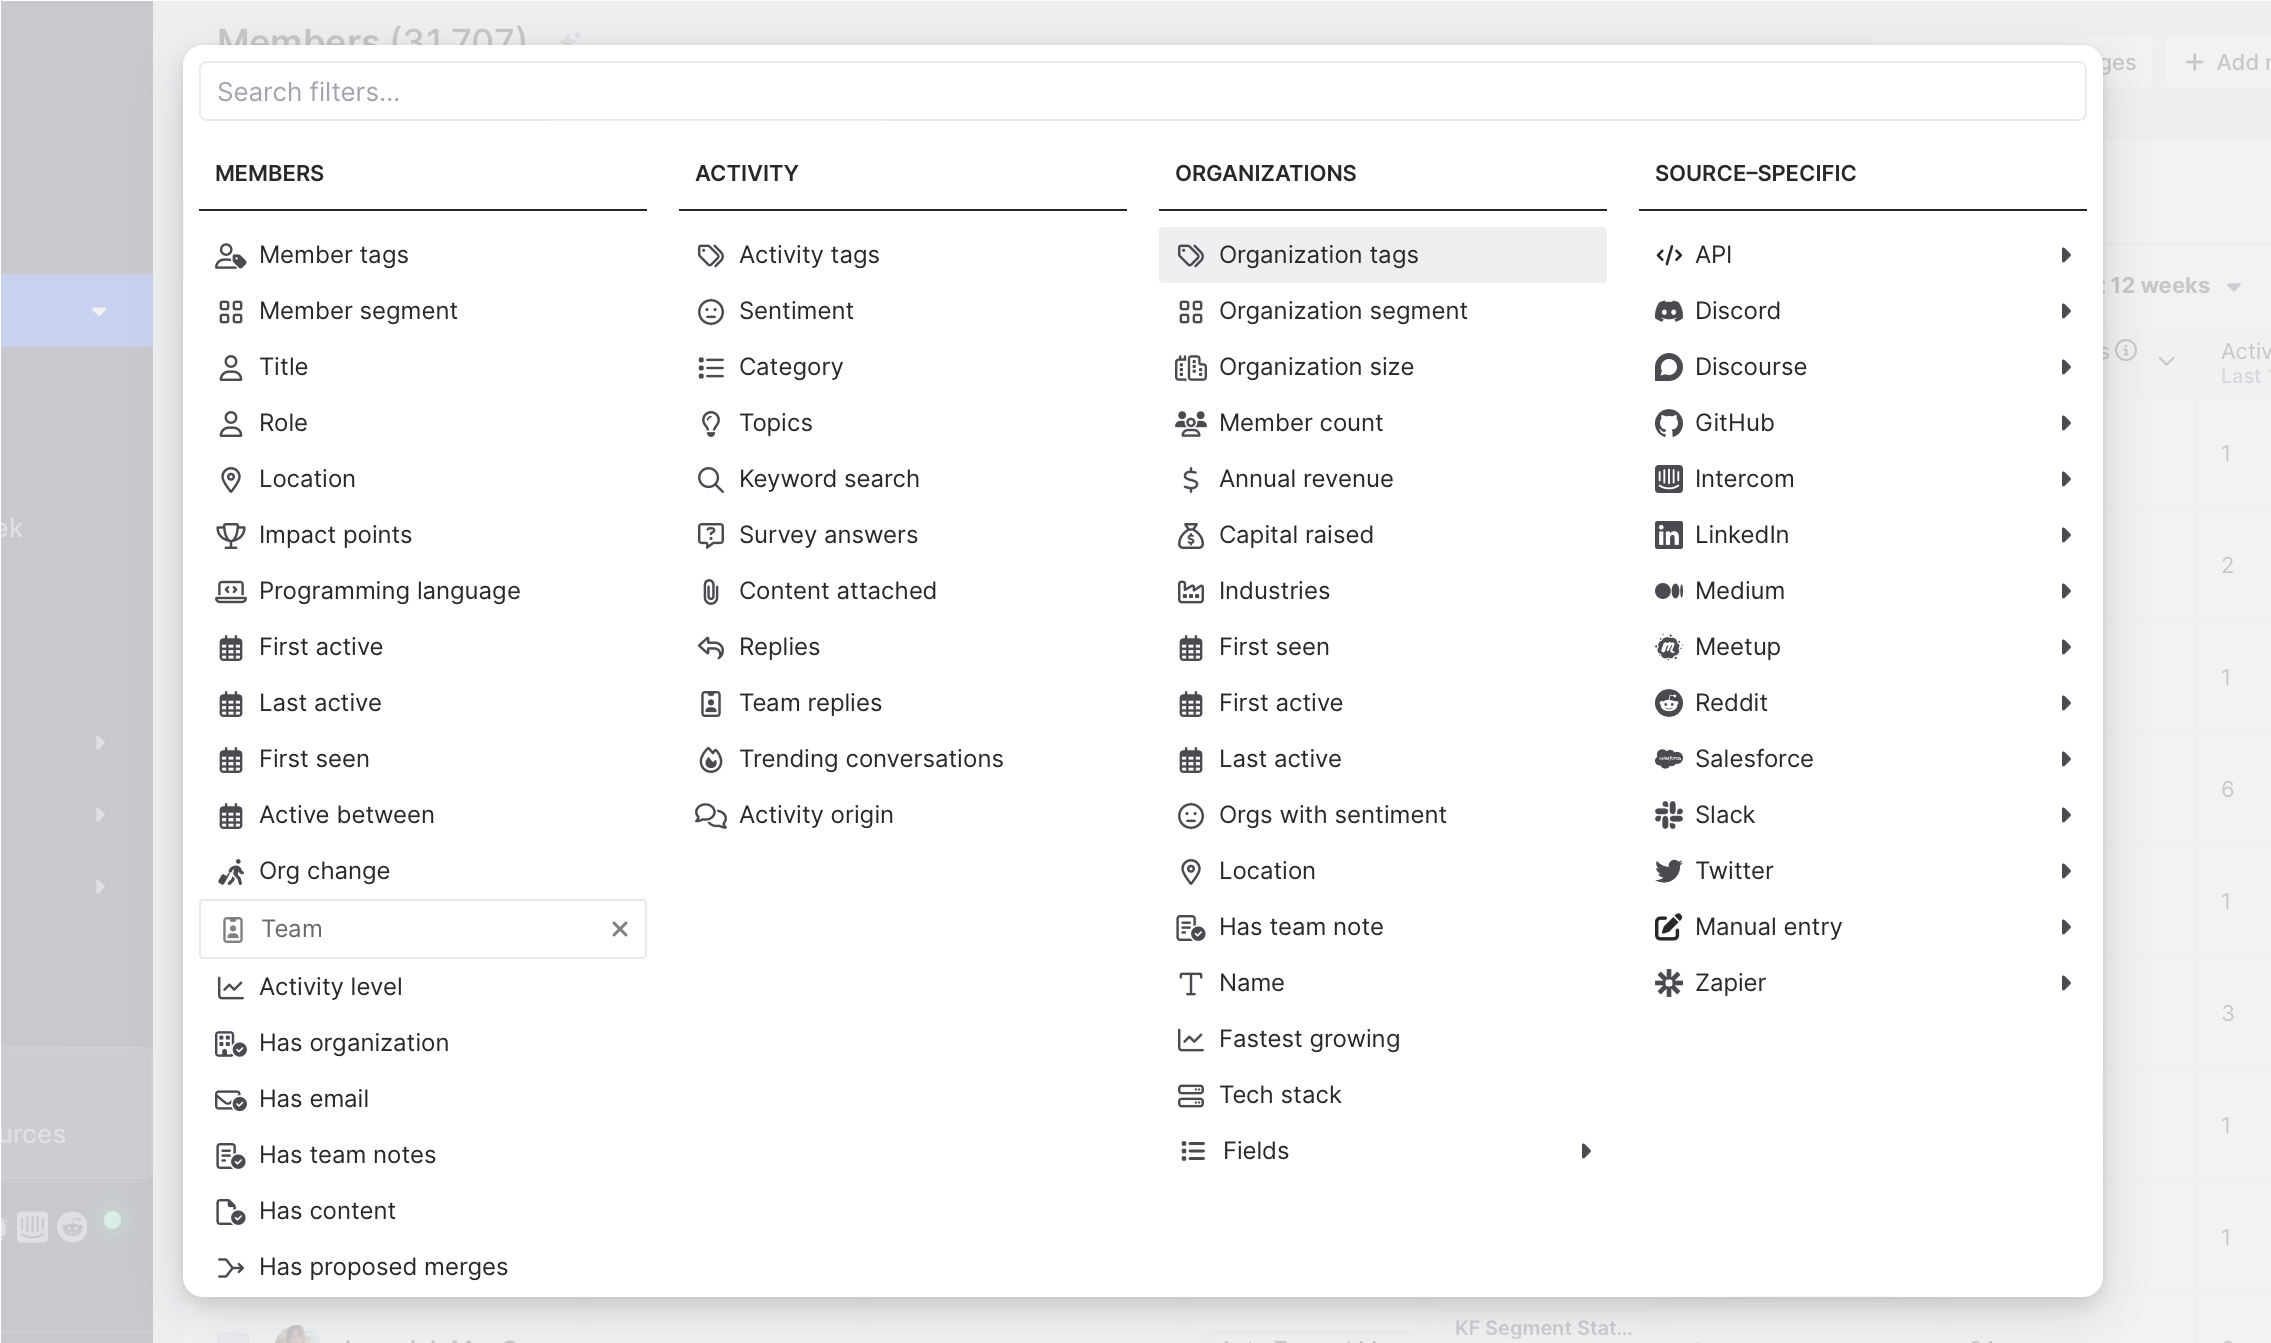Select the Organization tags filter

(1382, 255)
